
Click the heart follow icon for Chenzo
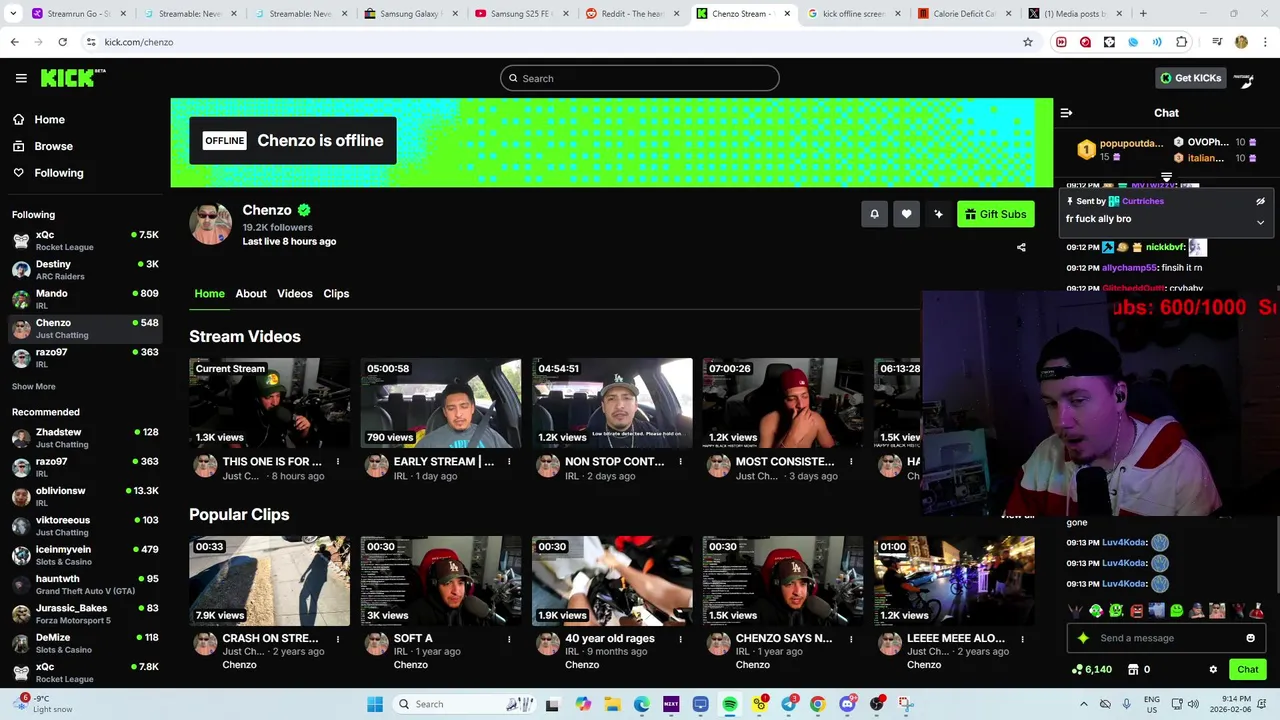[906, 214]
